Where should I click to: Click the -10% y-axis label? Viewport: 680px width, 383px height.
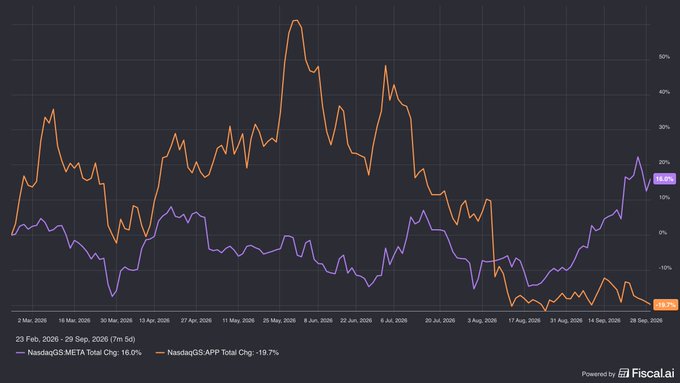664,268
